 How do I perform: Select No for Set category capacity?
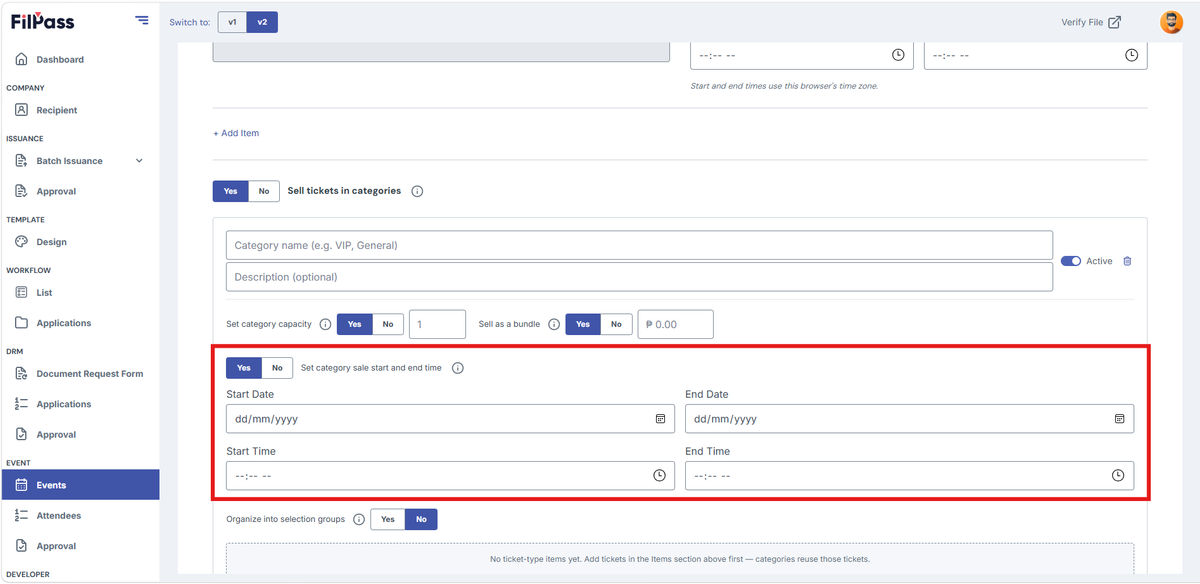(x=388, y=324)
